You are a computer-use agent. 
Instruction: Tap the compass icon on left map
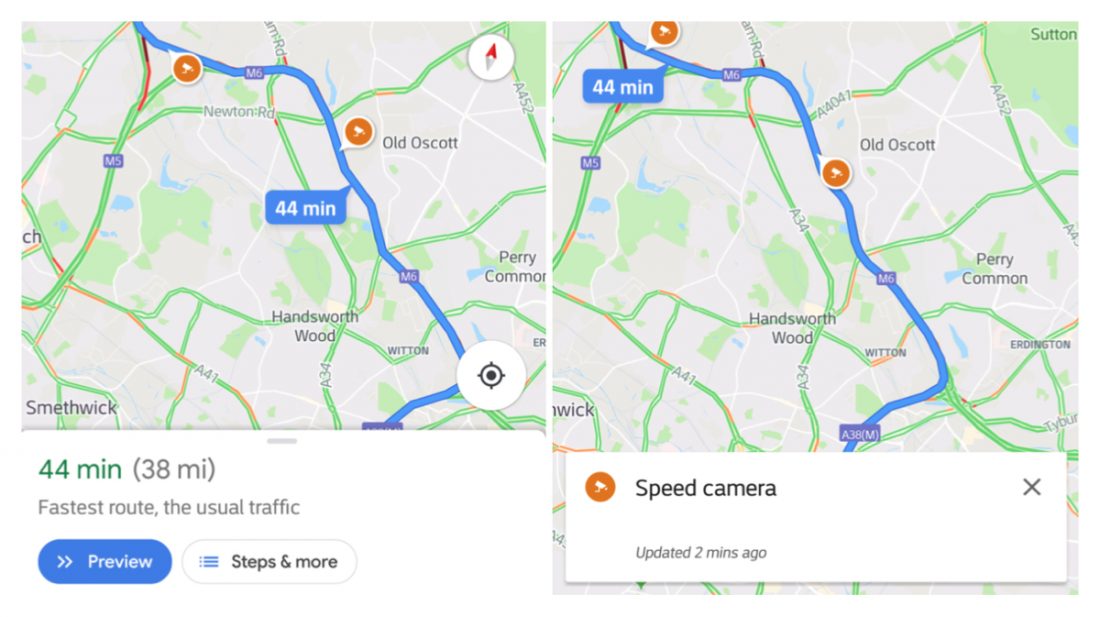(x=491, y=57)
